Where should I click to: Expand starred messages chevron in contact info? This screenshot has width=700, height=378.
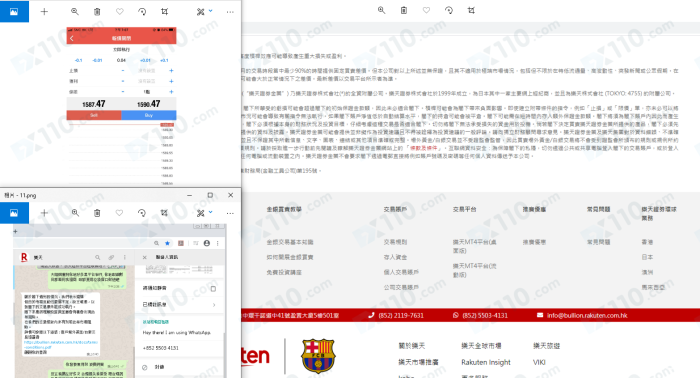coord(214,305)
